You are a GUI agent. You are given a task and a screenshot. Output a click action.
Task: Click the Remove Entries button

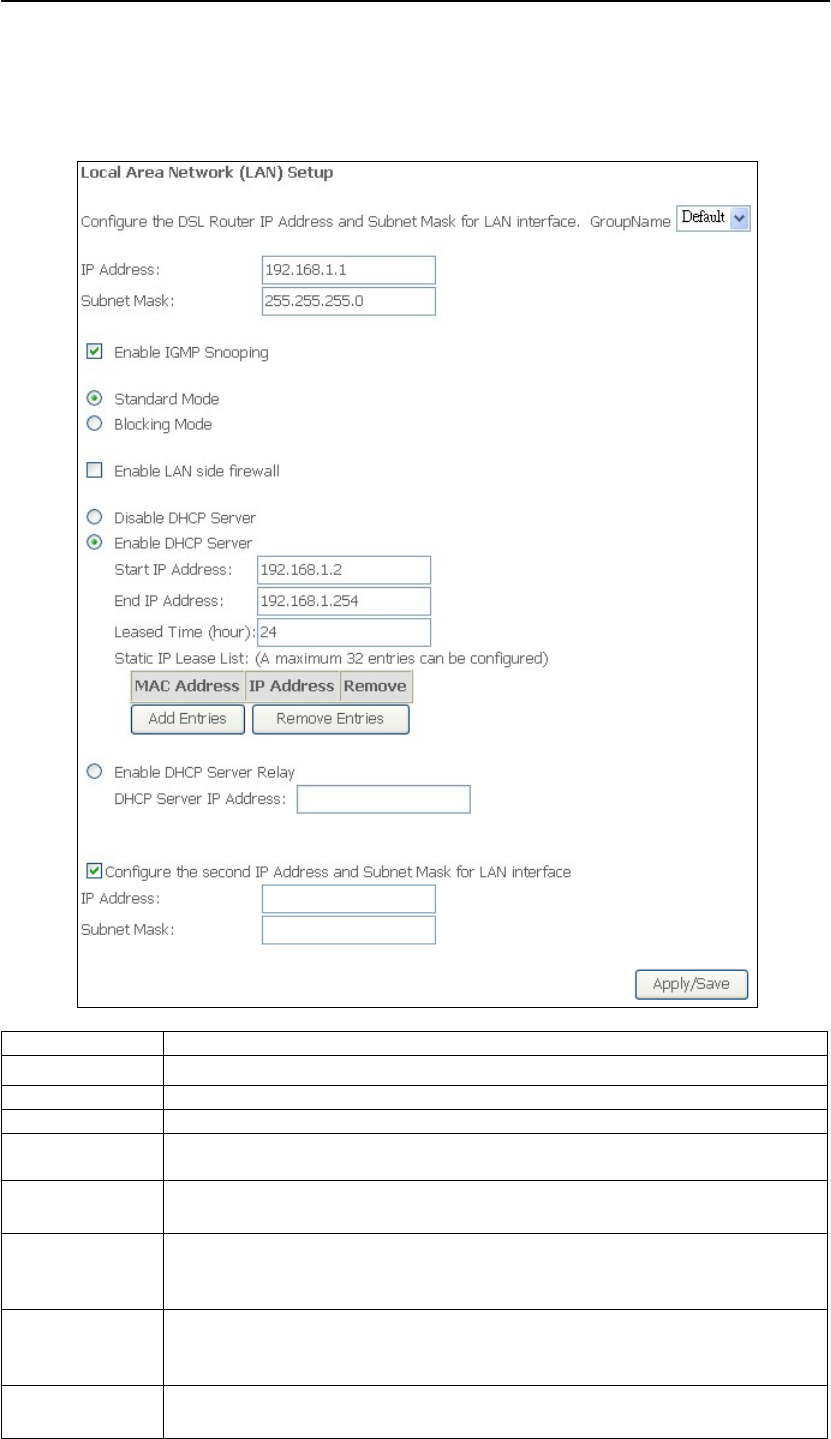pos(331,719)
